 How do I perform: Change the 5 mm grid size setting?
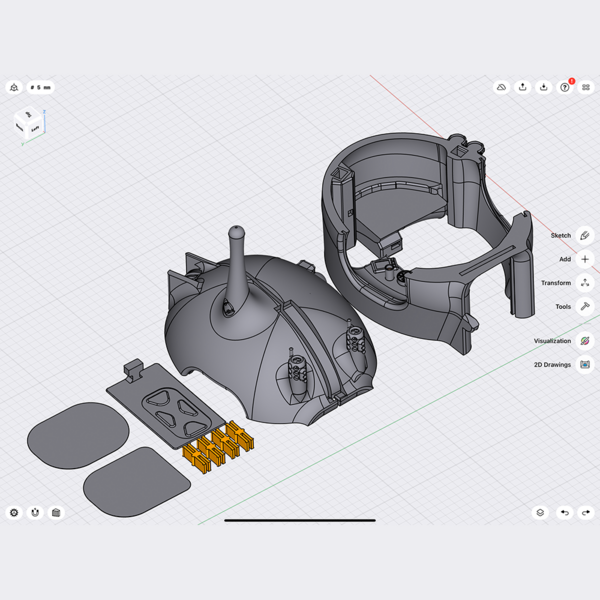click(x=41, y=88)
